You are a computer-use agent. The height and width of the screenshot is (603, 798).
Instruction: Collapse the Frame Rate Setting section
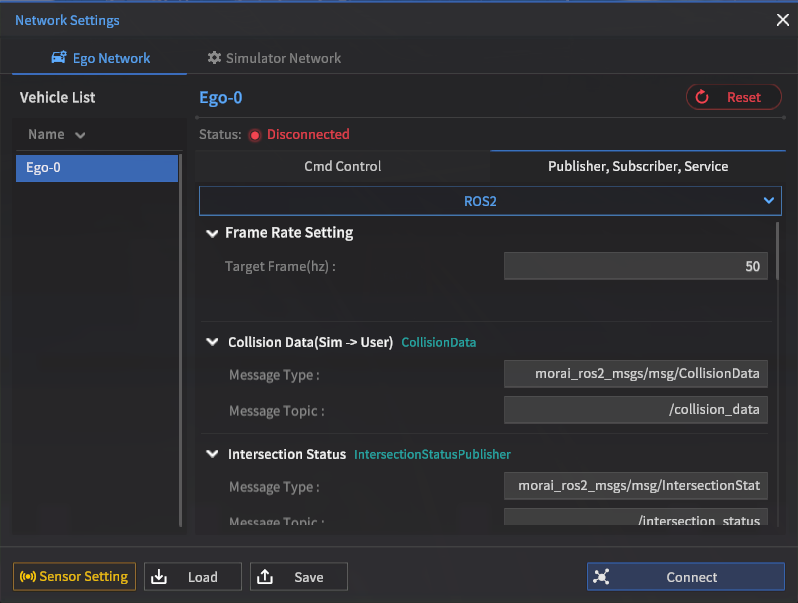pyautogui.click(x=212, y=233)
